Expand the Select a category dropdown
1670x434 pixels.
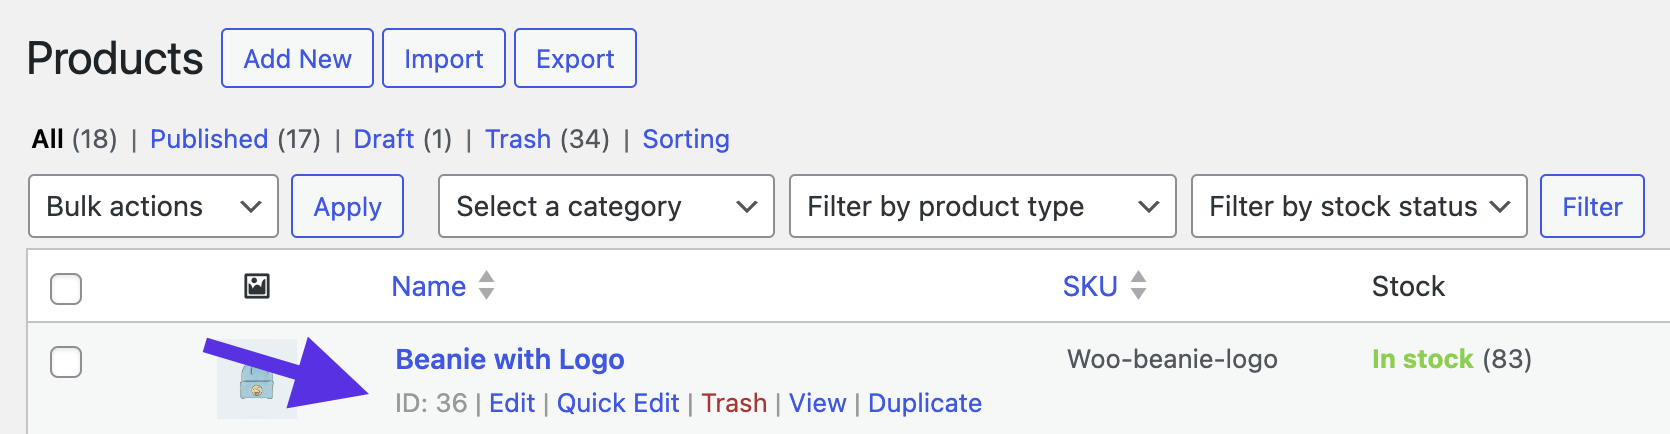(606, 206)
